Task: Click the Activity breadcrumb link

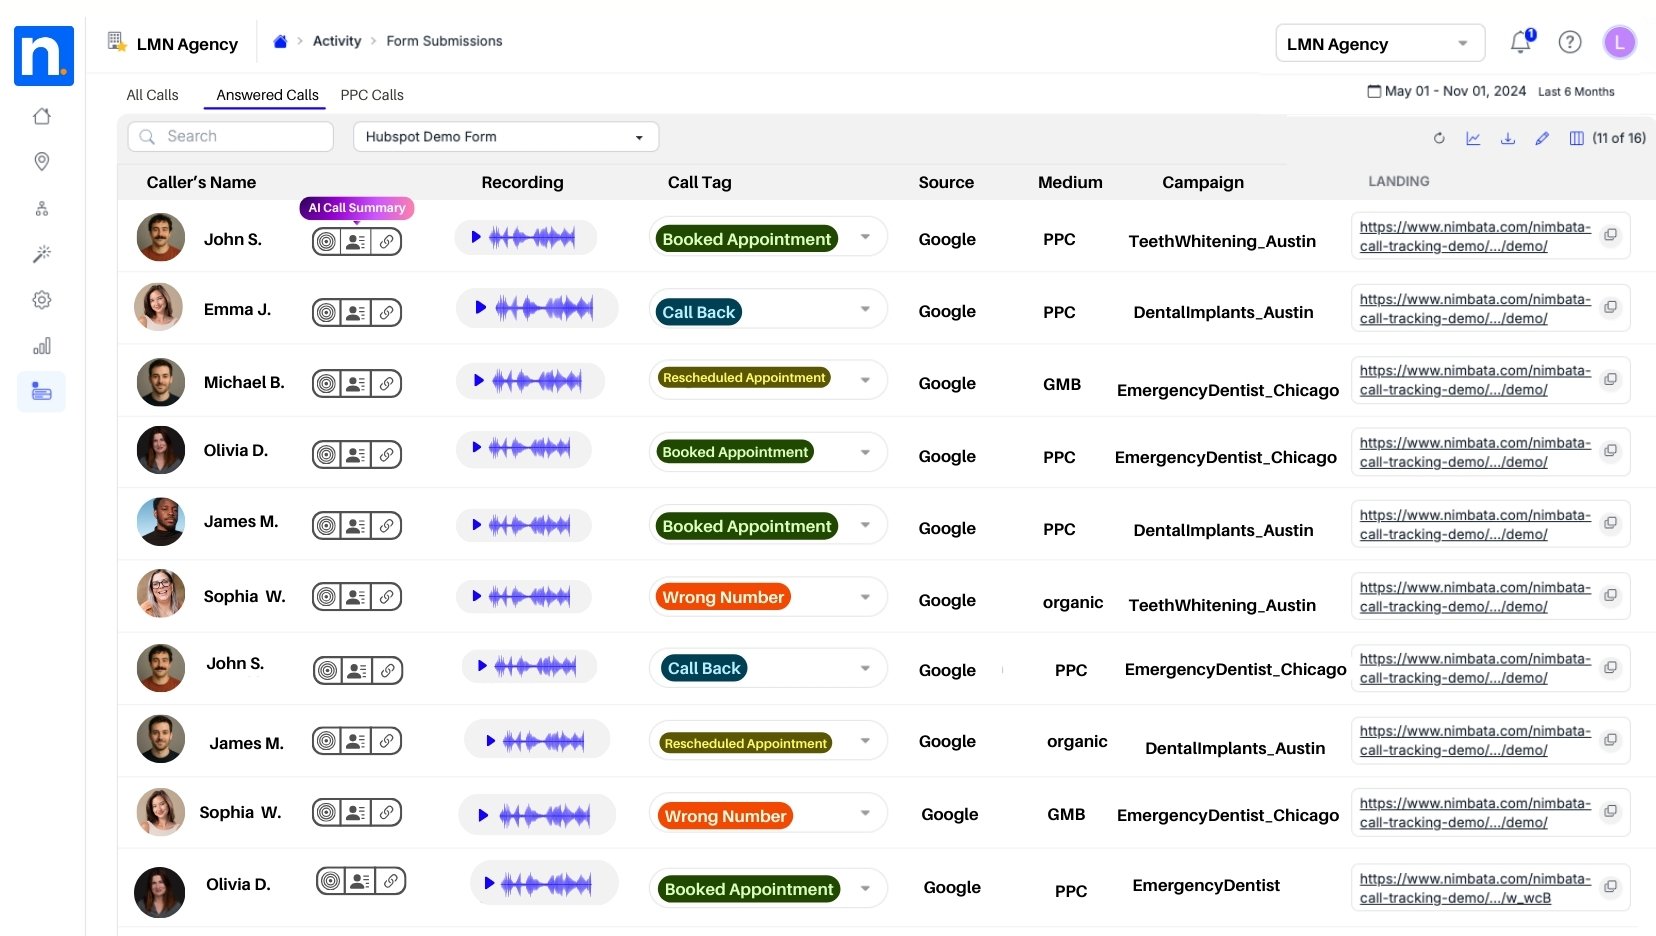Action: 337,41
